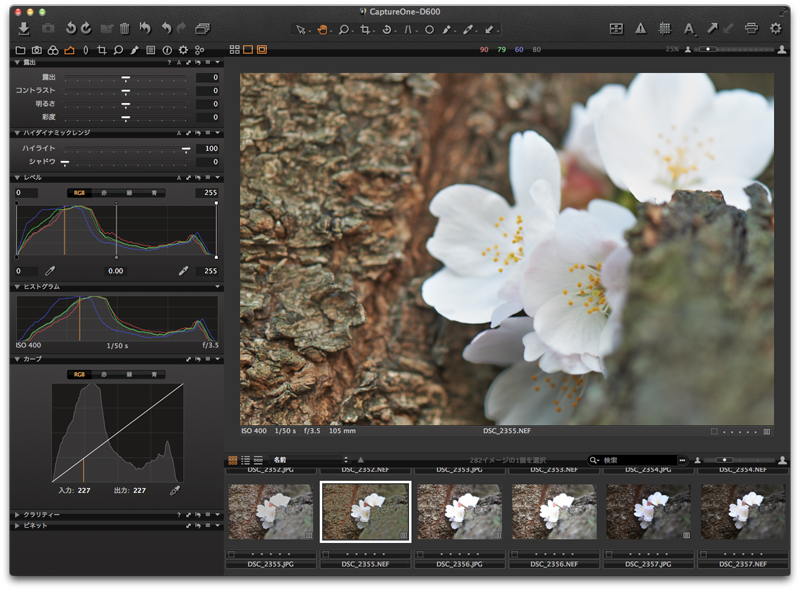Select the Crop tool in cursor toolbar
800x590 pixels.
point(366,29)
